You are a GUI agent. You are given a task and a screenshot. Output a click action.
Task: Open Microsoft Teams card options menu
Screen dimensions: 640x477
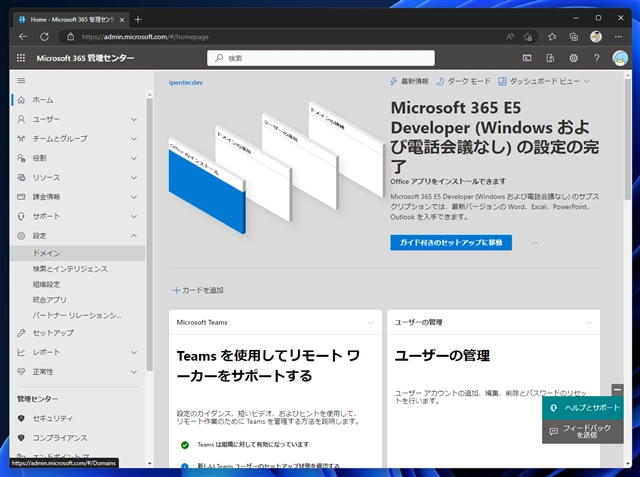coord(371,323)
